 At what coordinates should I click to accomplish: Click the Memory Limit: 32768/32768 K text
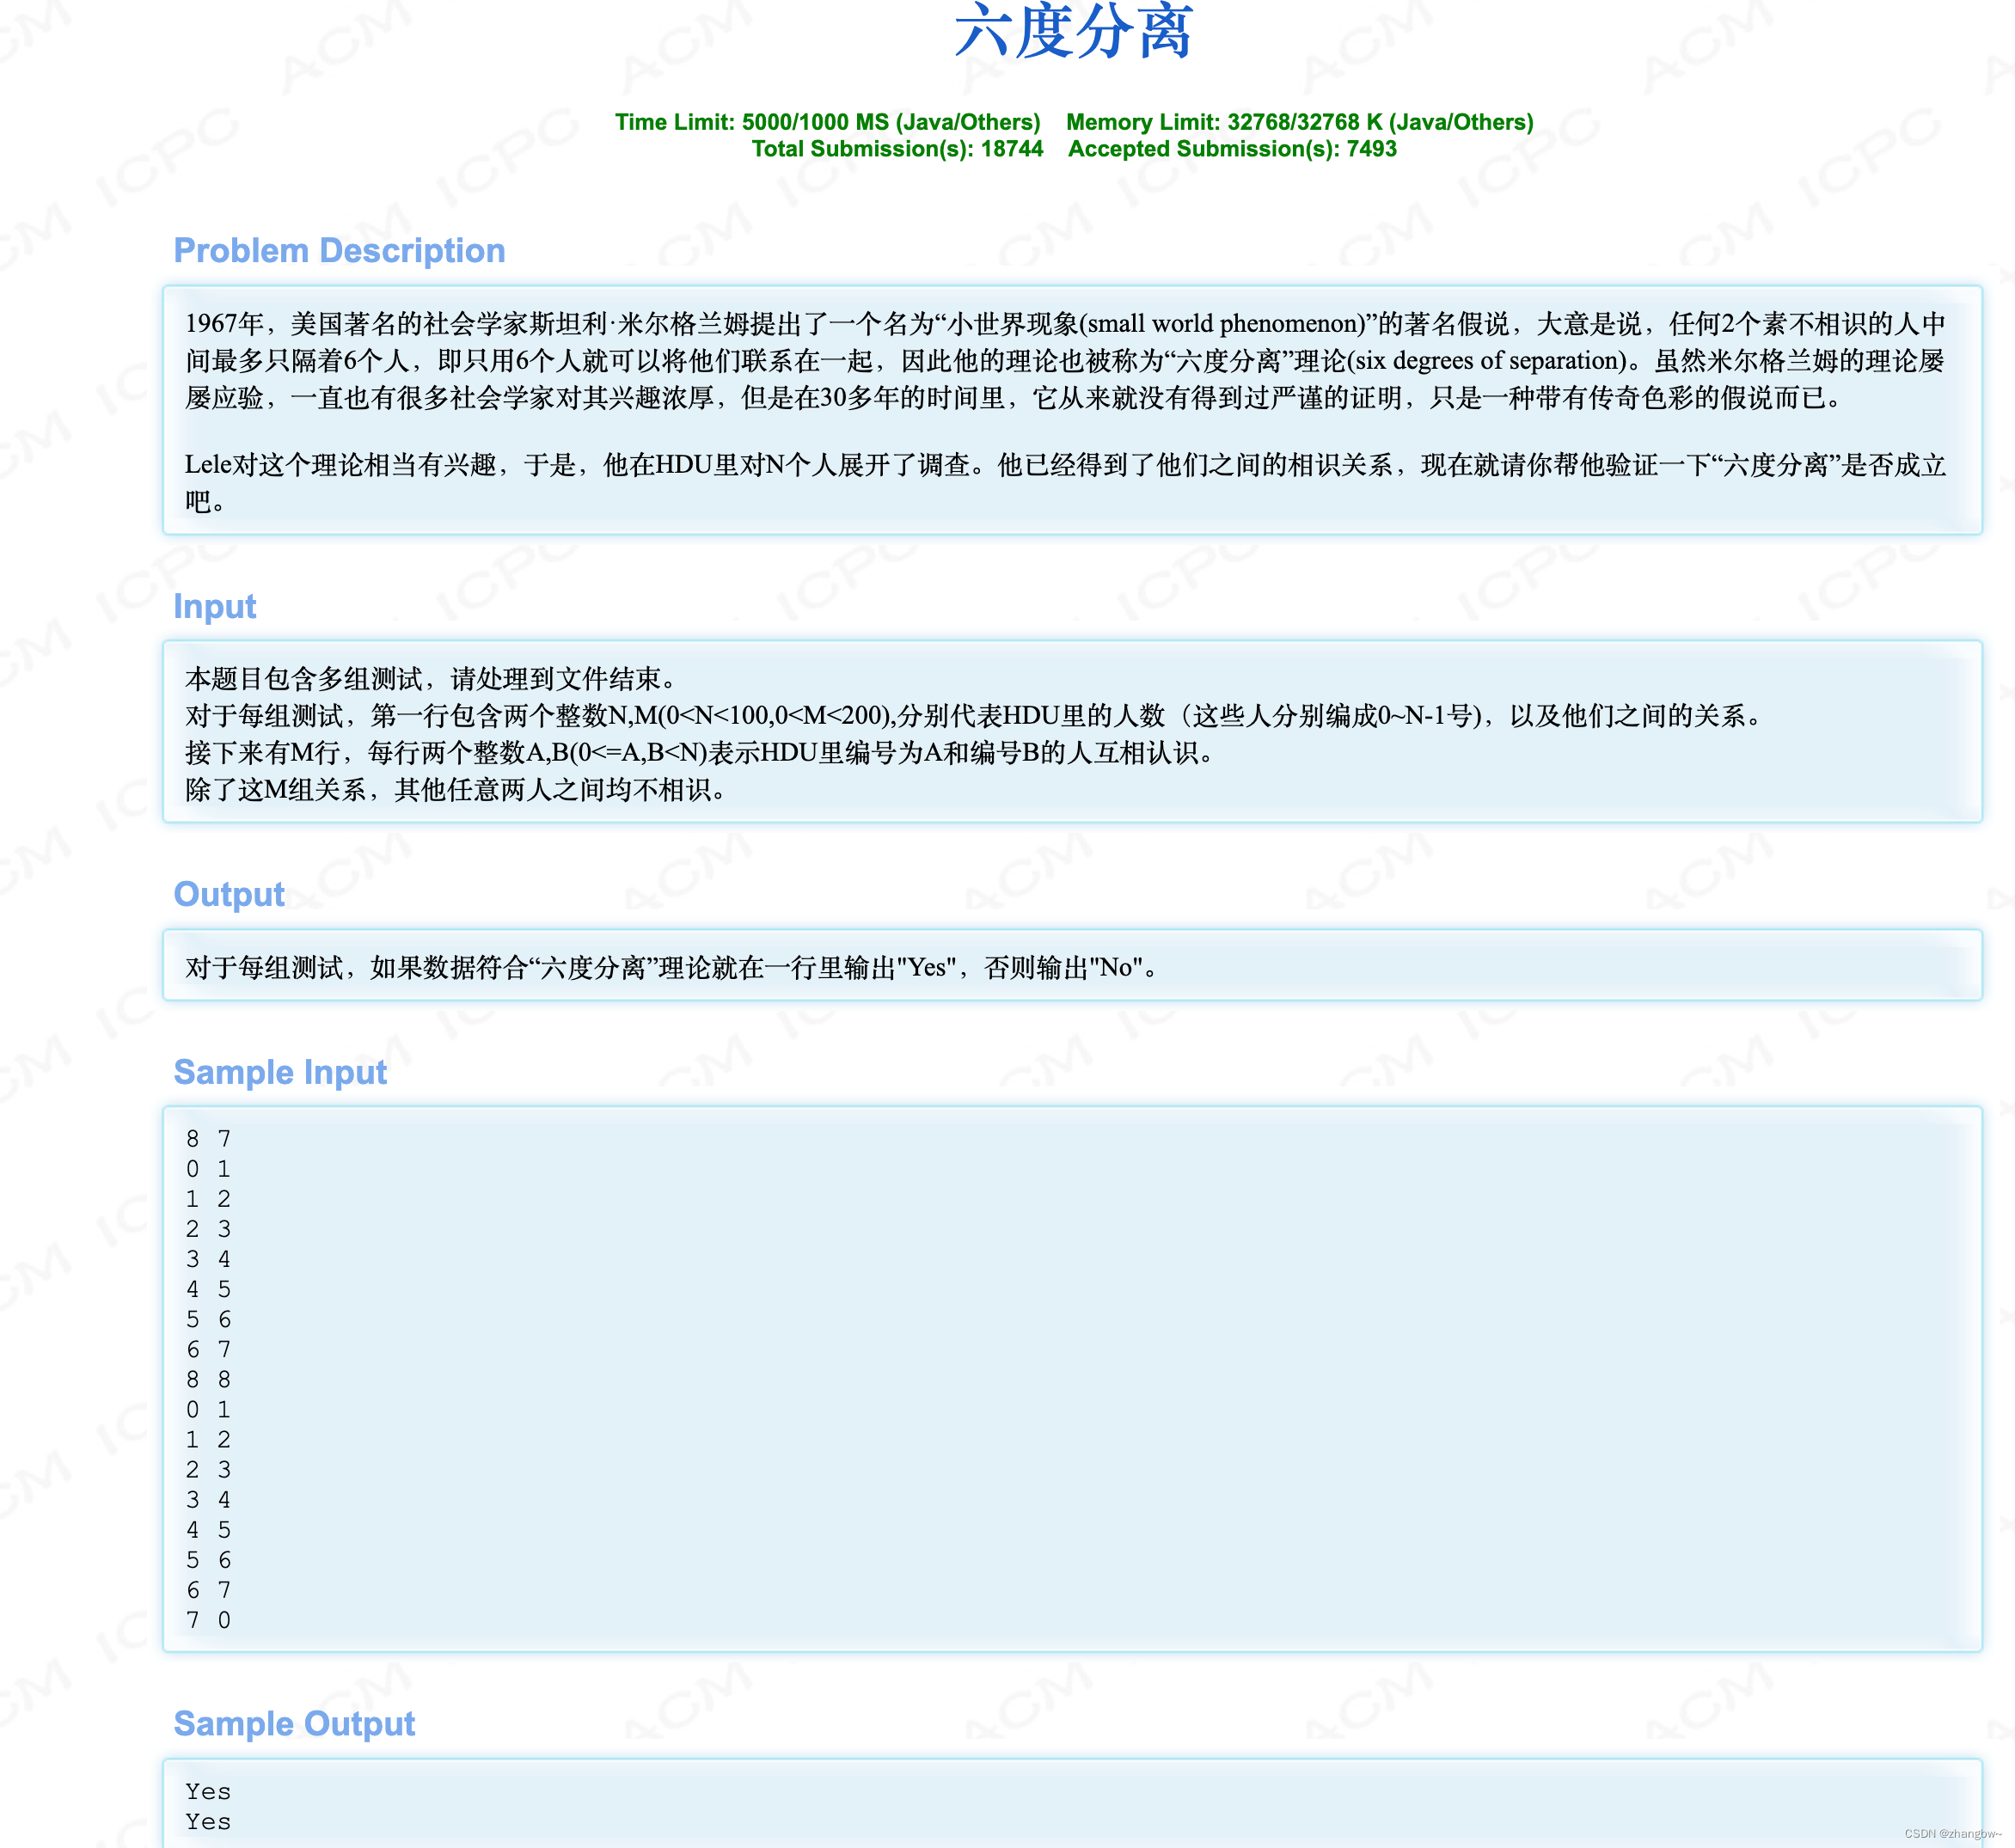click(x=1299, y=122)
